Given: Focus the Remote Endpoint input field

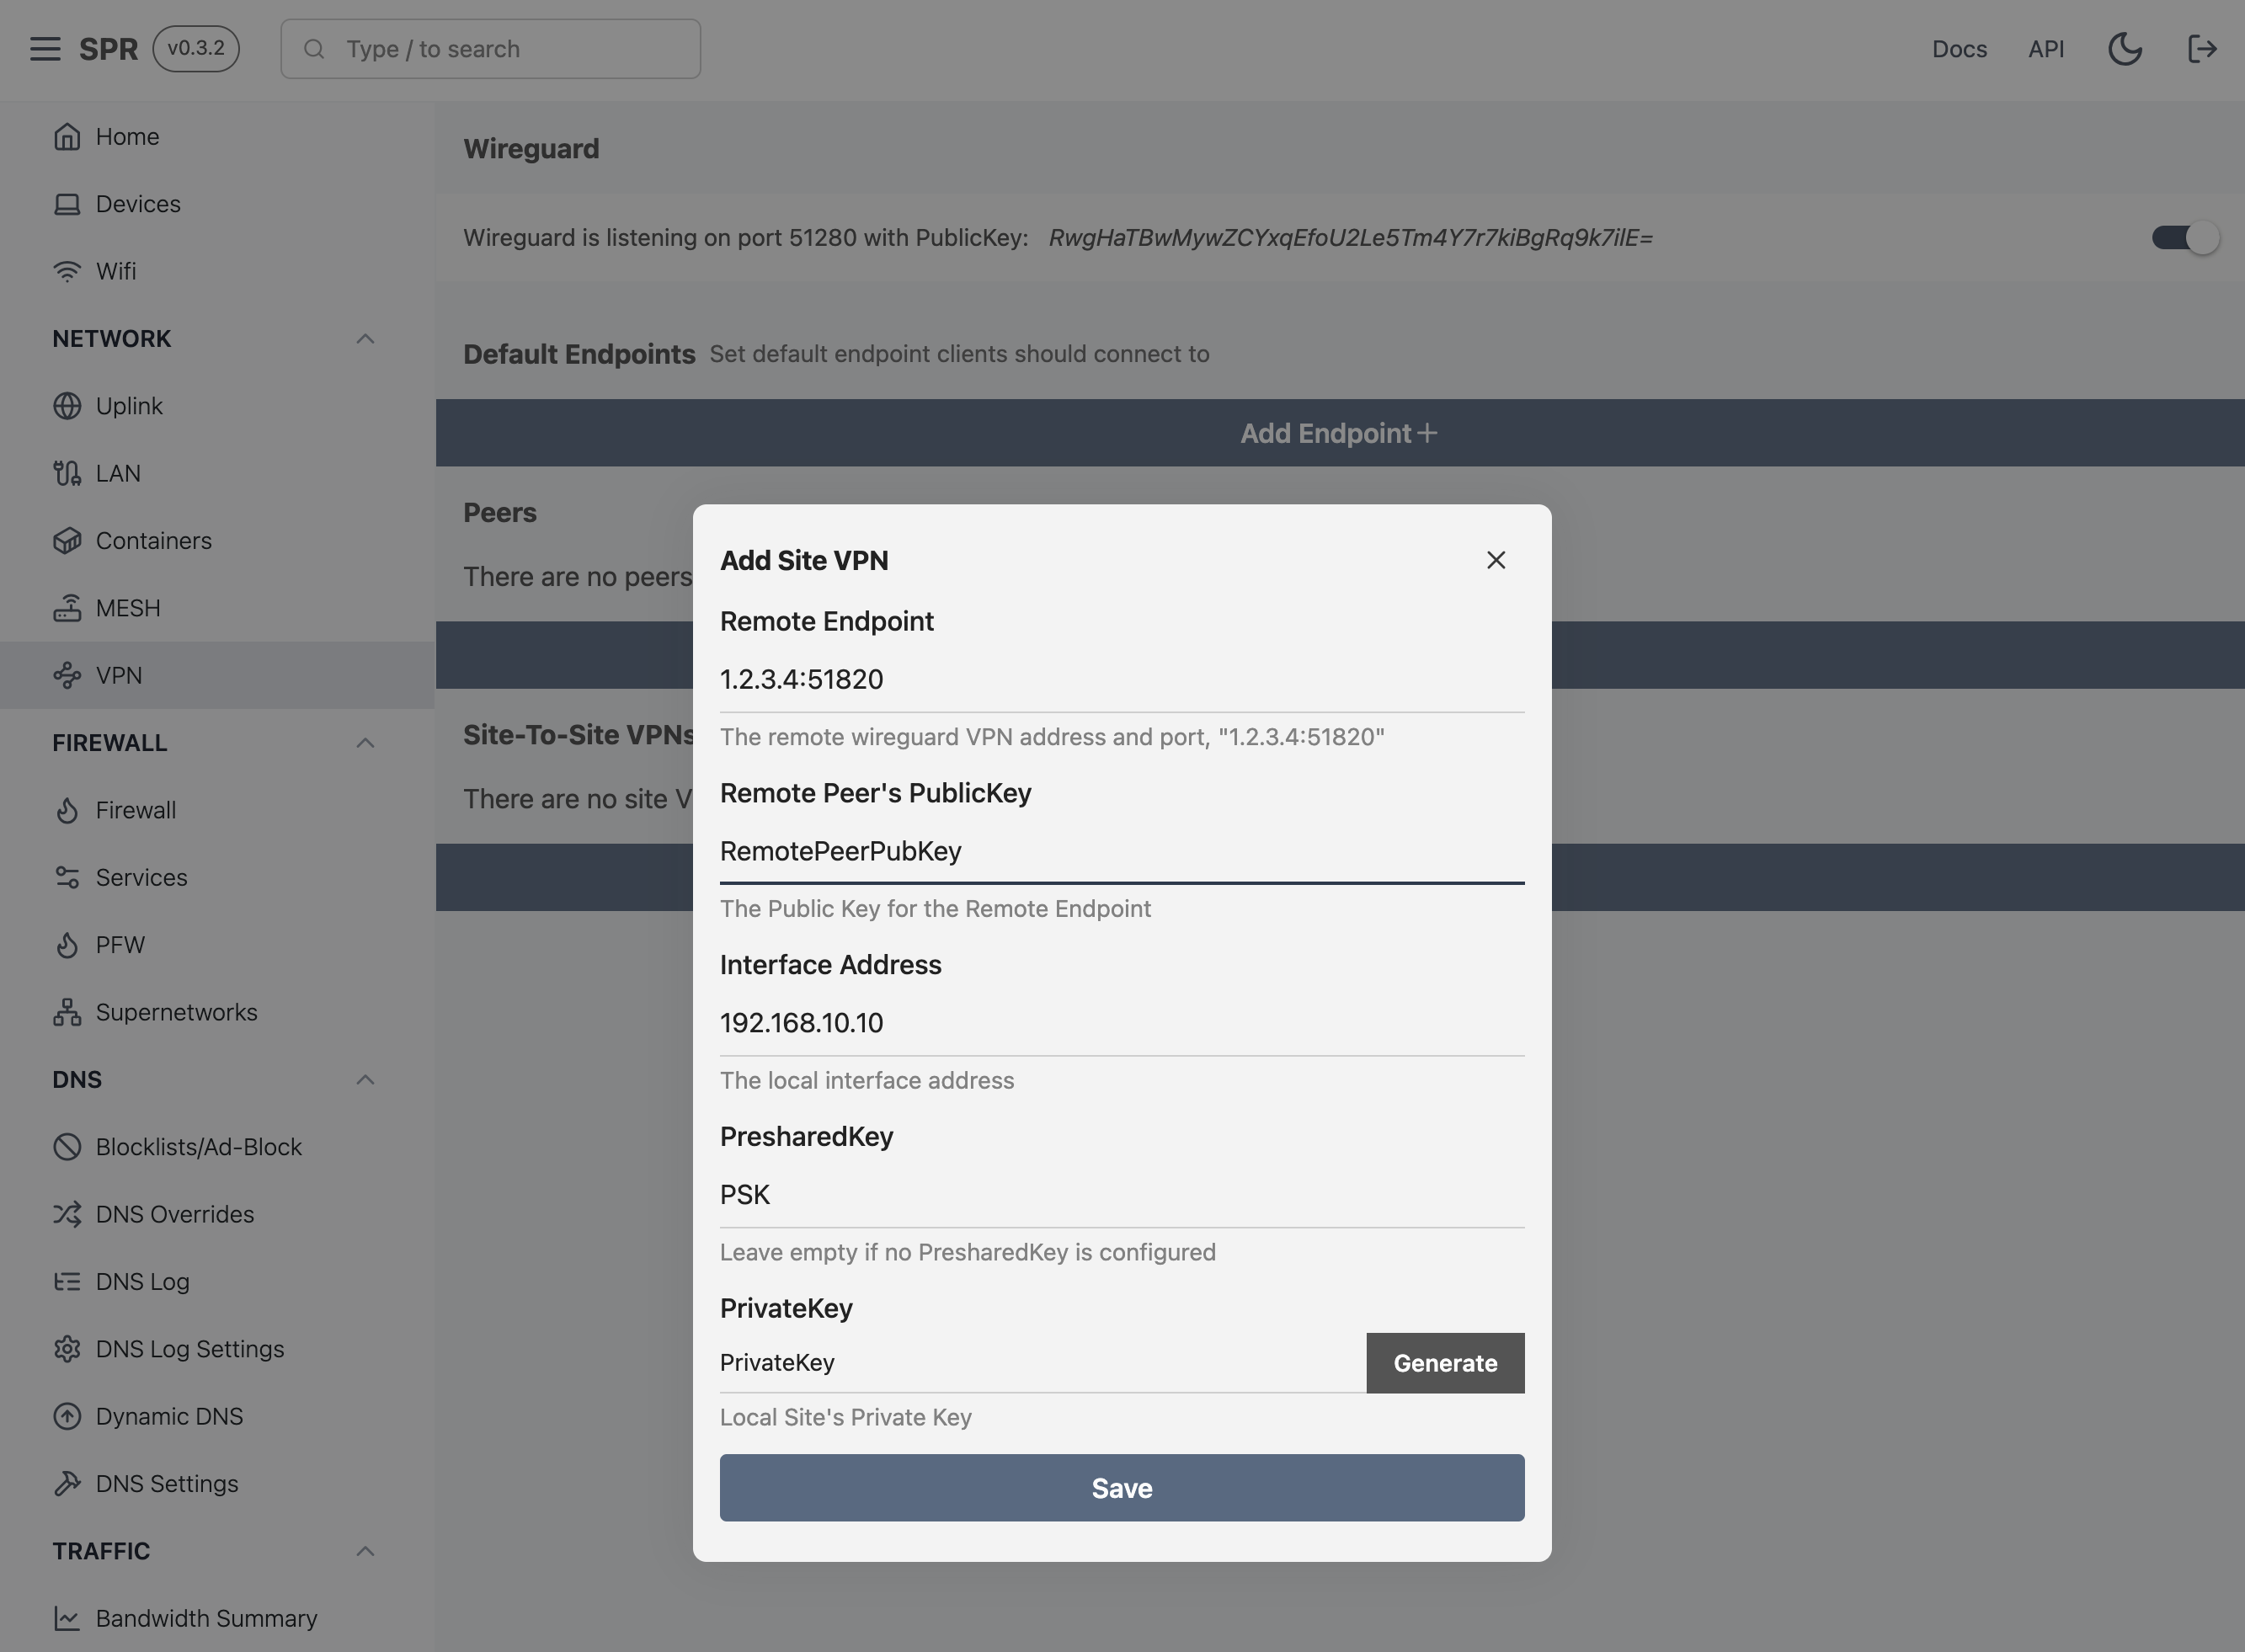Looking at the screenshot, I should 1122,680.
